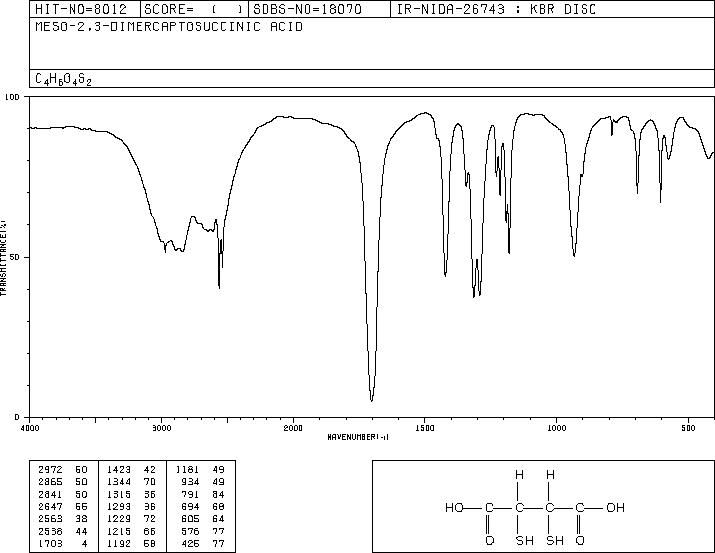Select peak value 1215 in the table
Viewport: 715px width, 553px height.
coord(119,531)
